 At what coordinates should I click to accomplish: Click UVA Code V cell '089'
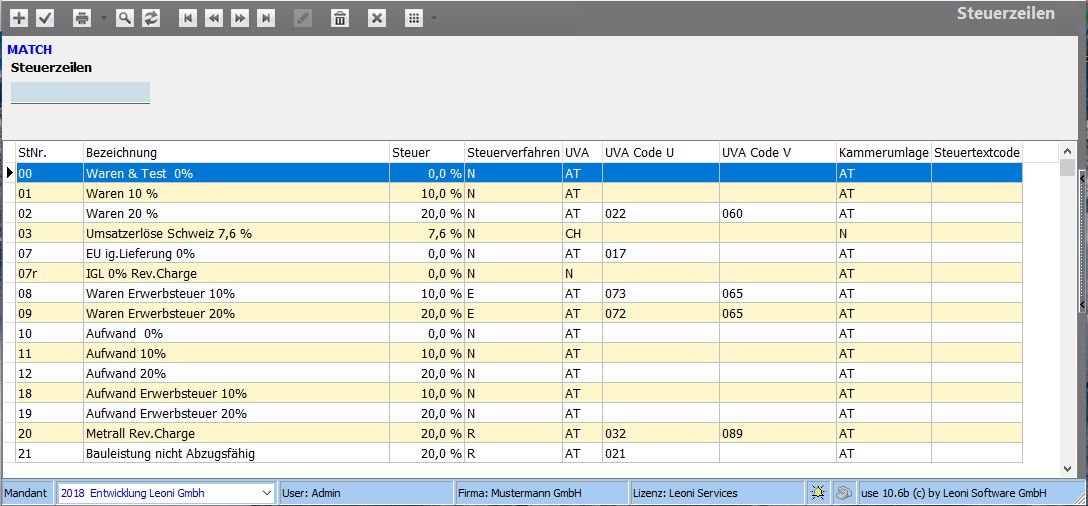coord(778,434)
